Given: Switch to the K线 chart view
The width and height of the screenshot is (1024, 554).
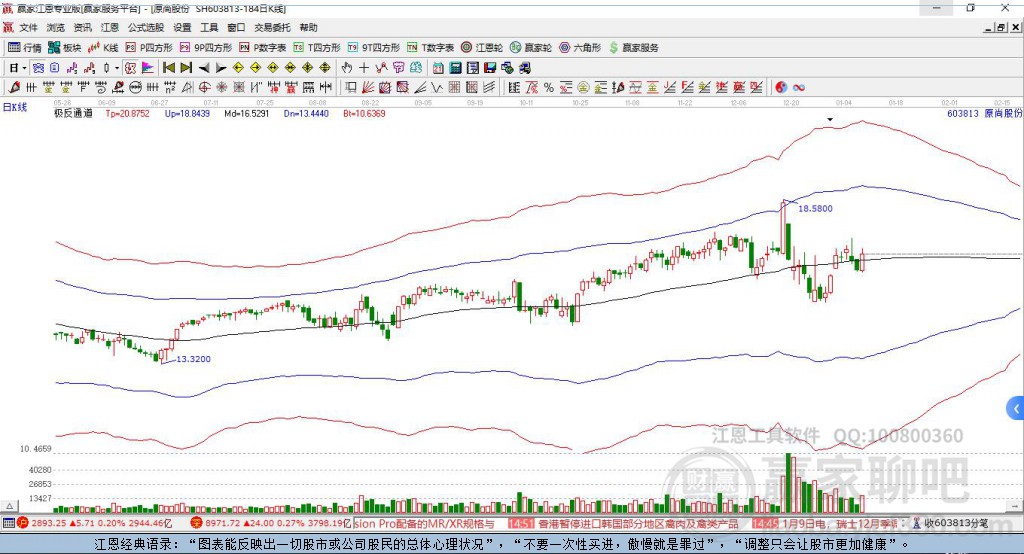Looking at the screenshot, I should (103, 48).
